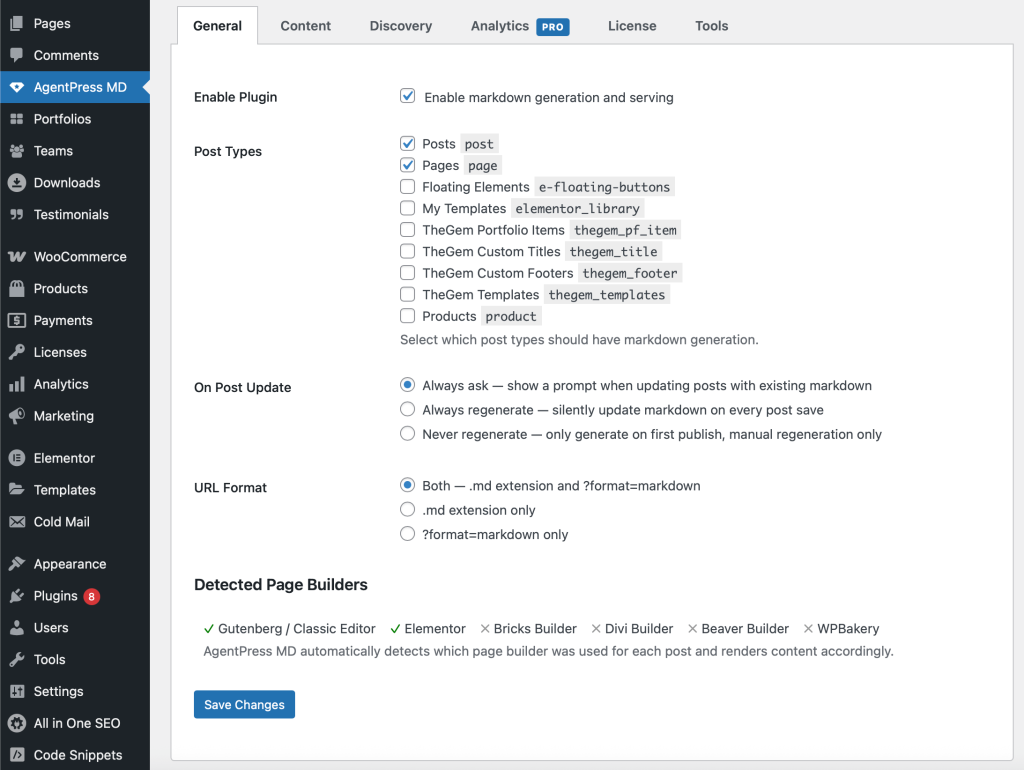The image size is (1024, 770).
Task: Uncheck the Posts post type checkbox
Action: (x=408, y=143)
